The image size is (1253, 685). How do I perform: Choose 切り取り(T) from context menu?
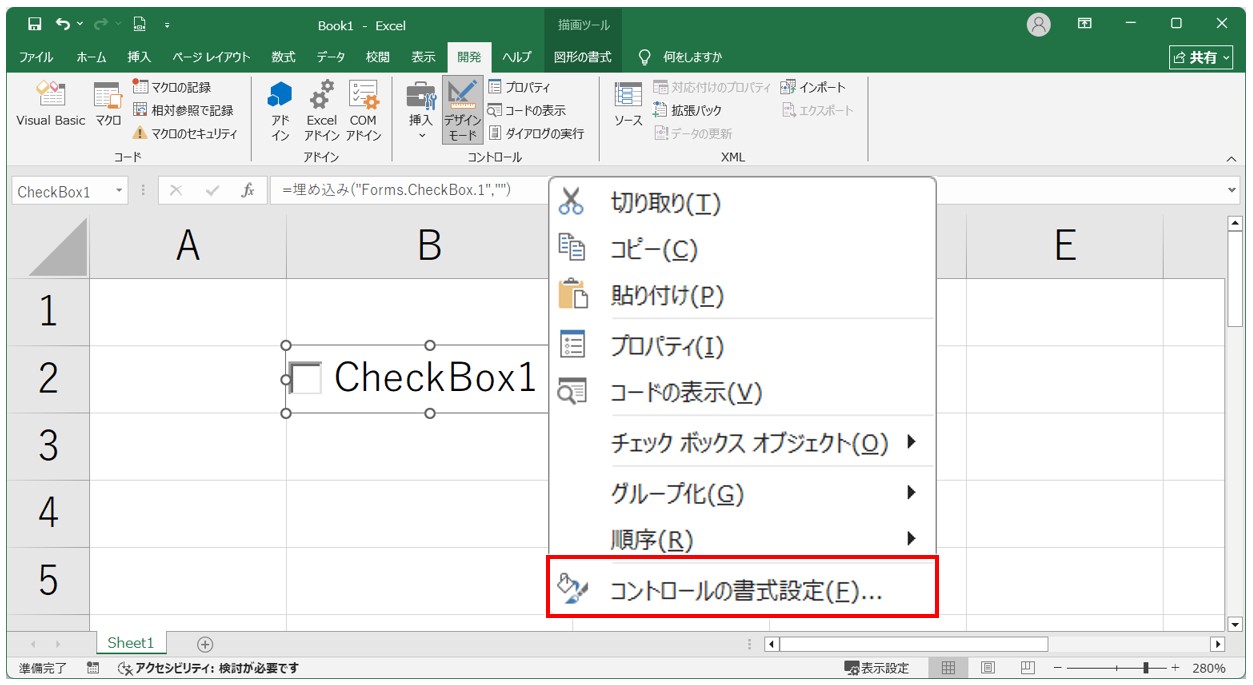(742, 203)
